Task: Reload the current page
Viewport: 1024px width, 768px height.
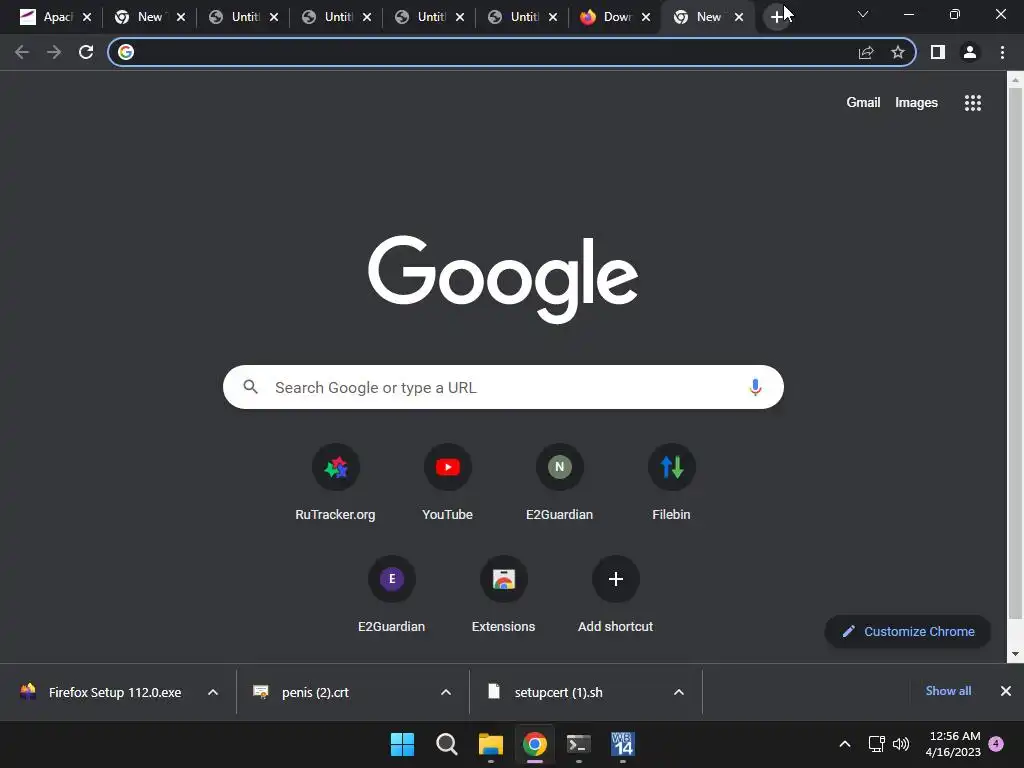Action: click(86, 52)
